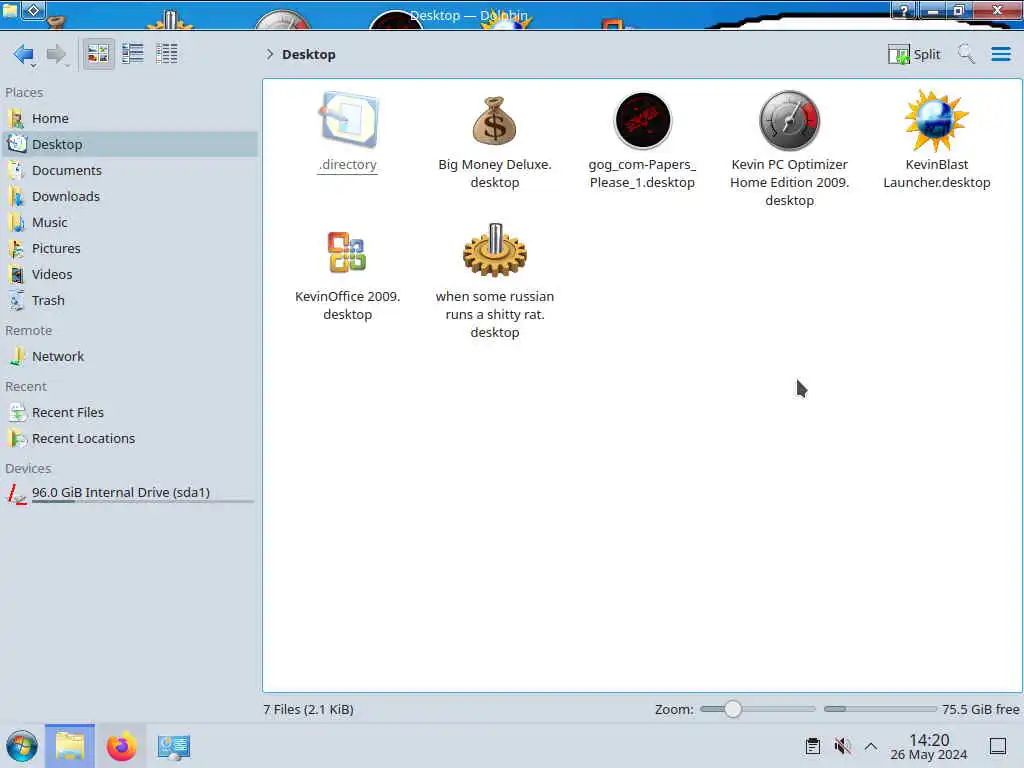This screenshot has height=768, width=1024.
Task: Open Home in Places
Action: (129, 118)
